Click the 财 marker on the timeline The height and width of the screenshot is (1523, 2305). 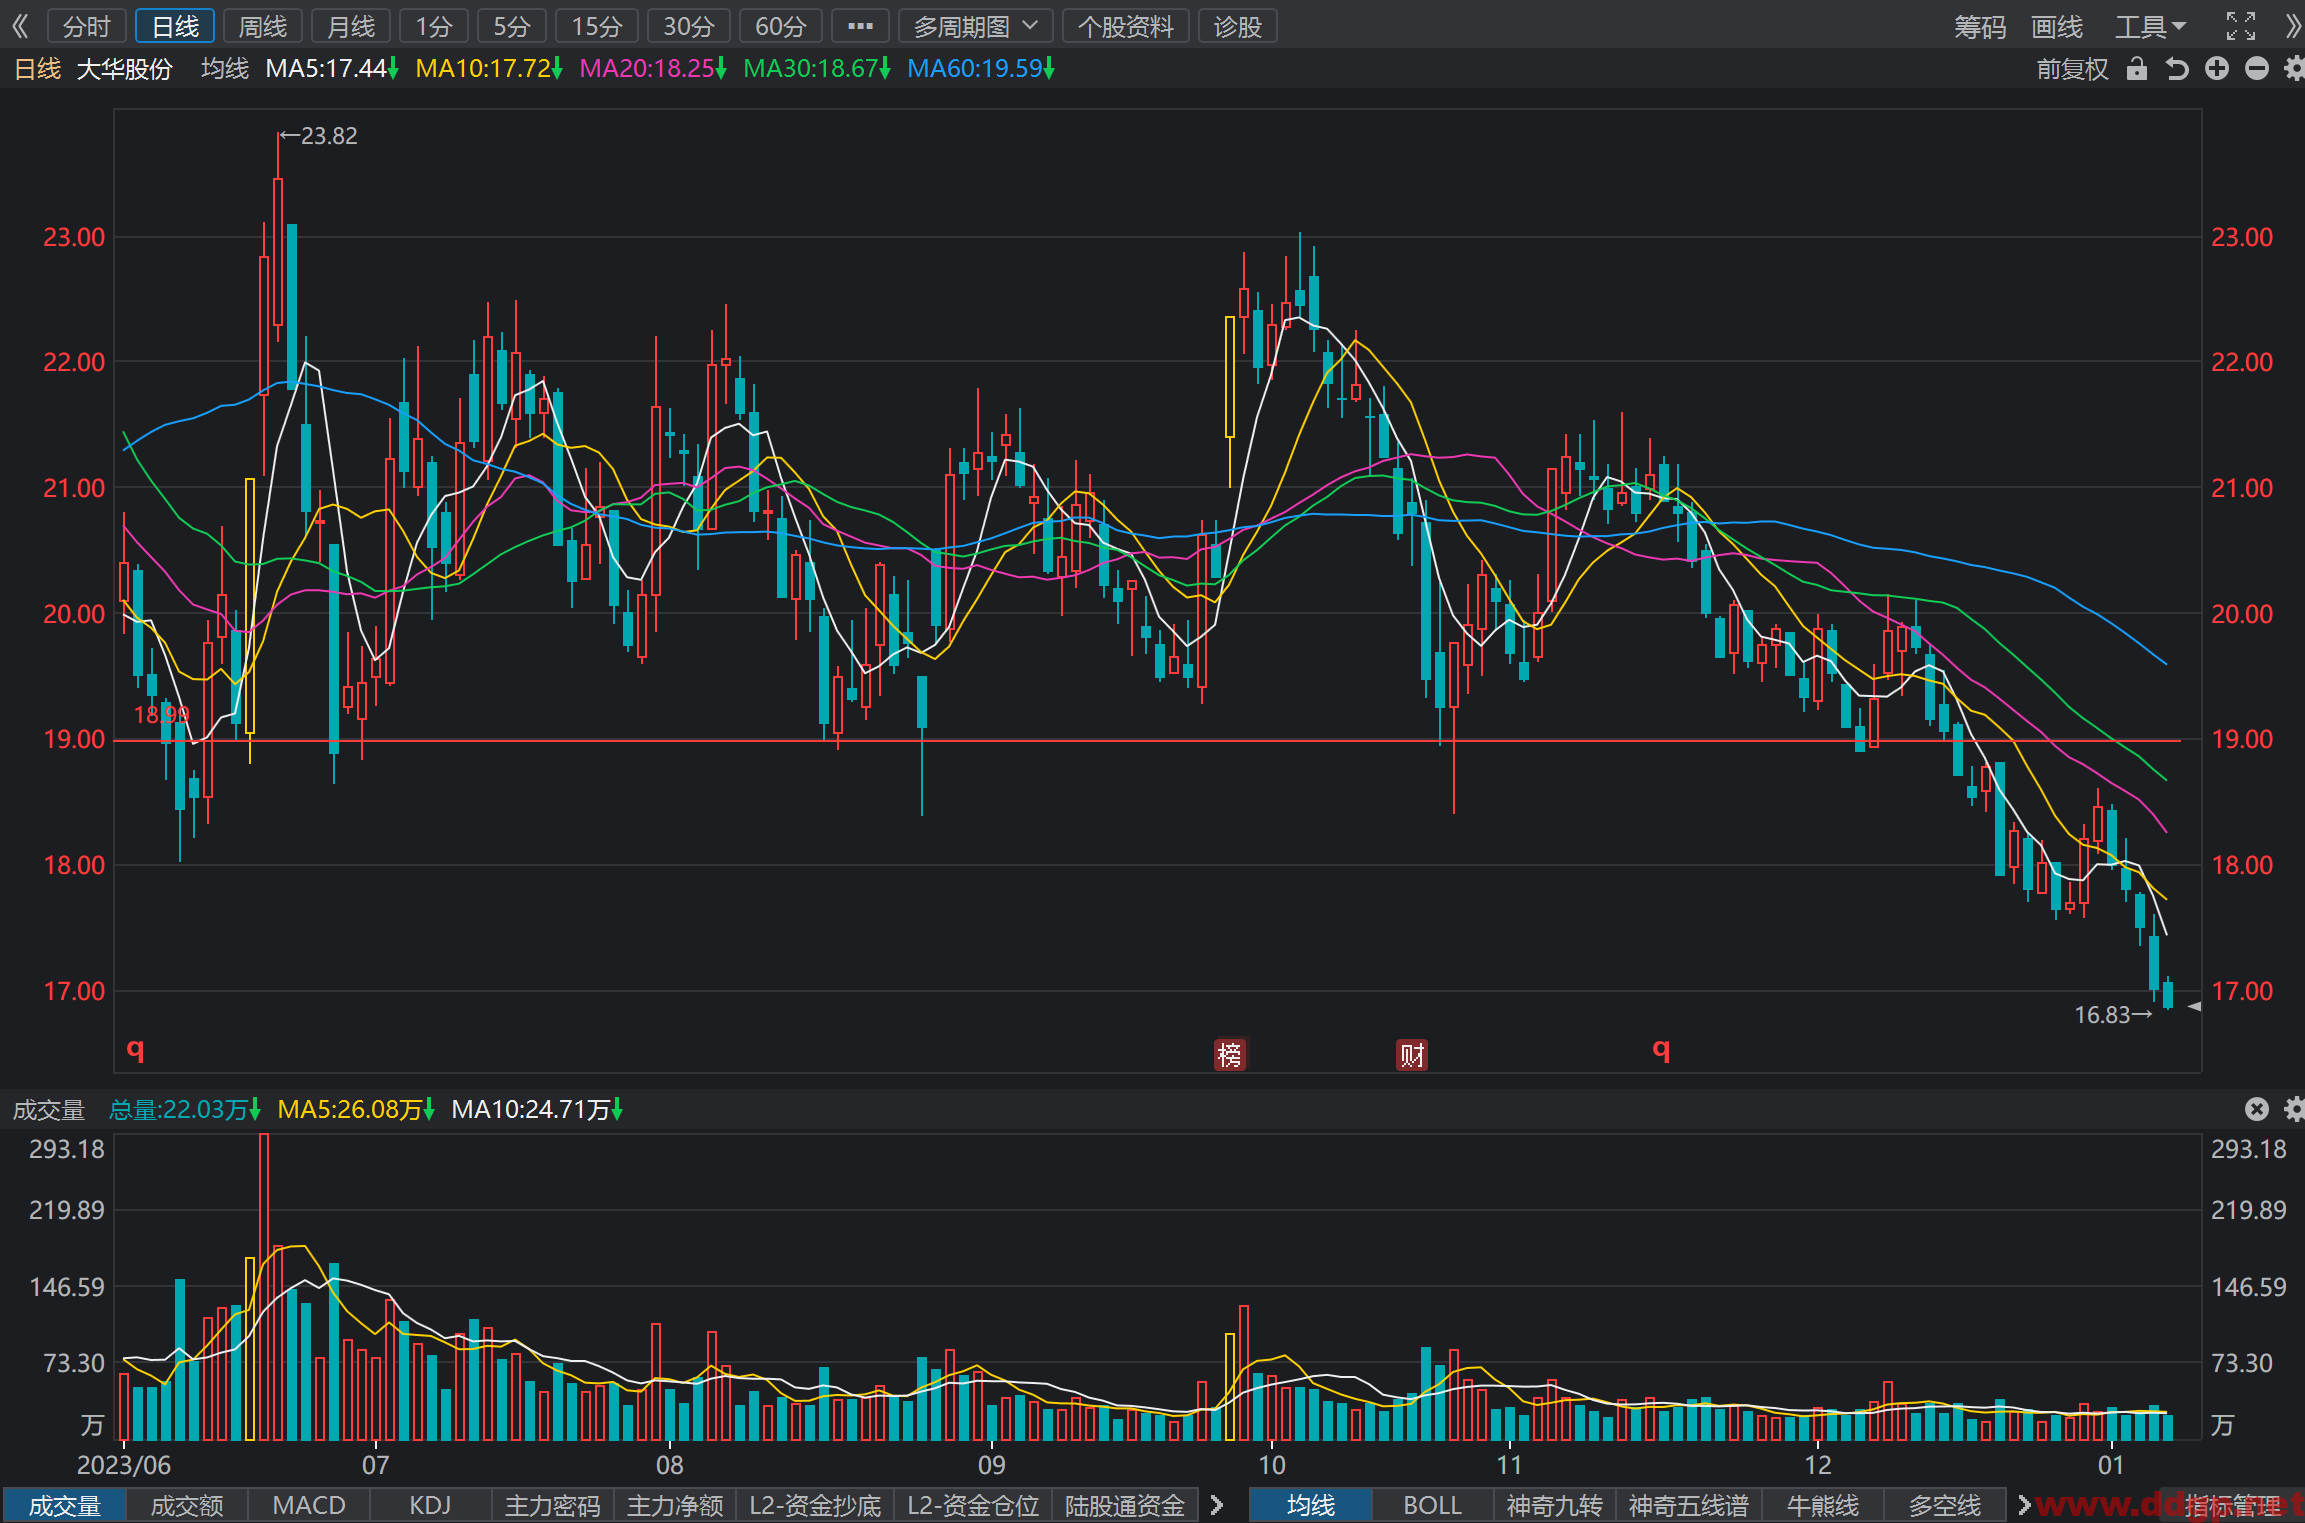1412,1054
